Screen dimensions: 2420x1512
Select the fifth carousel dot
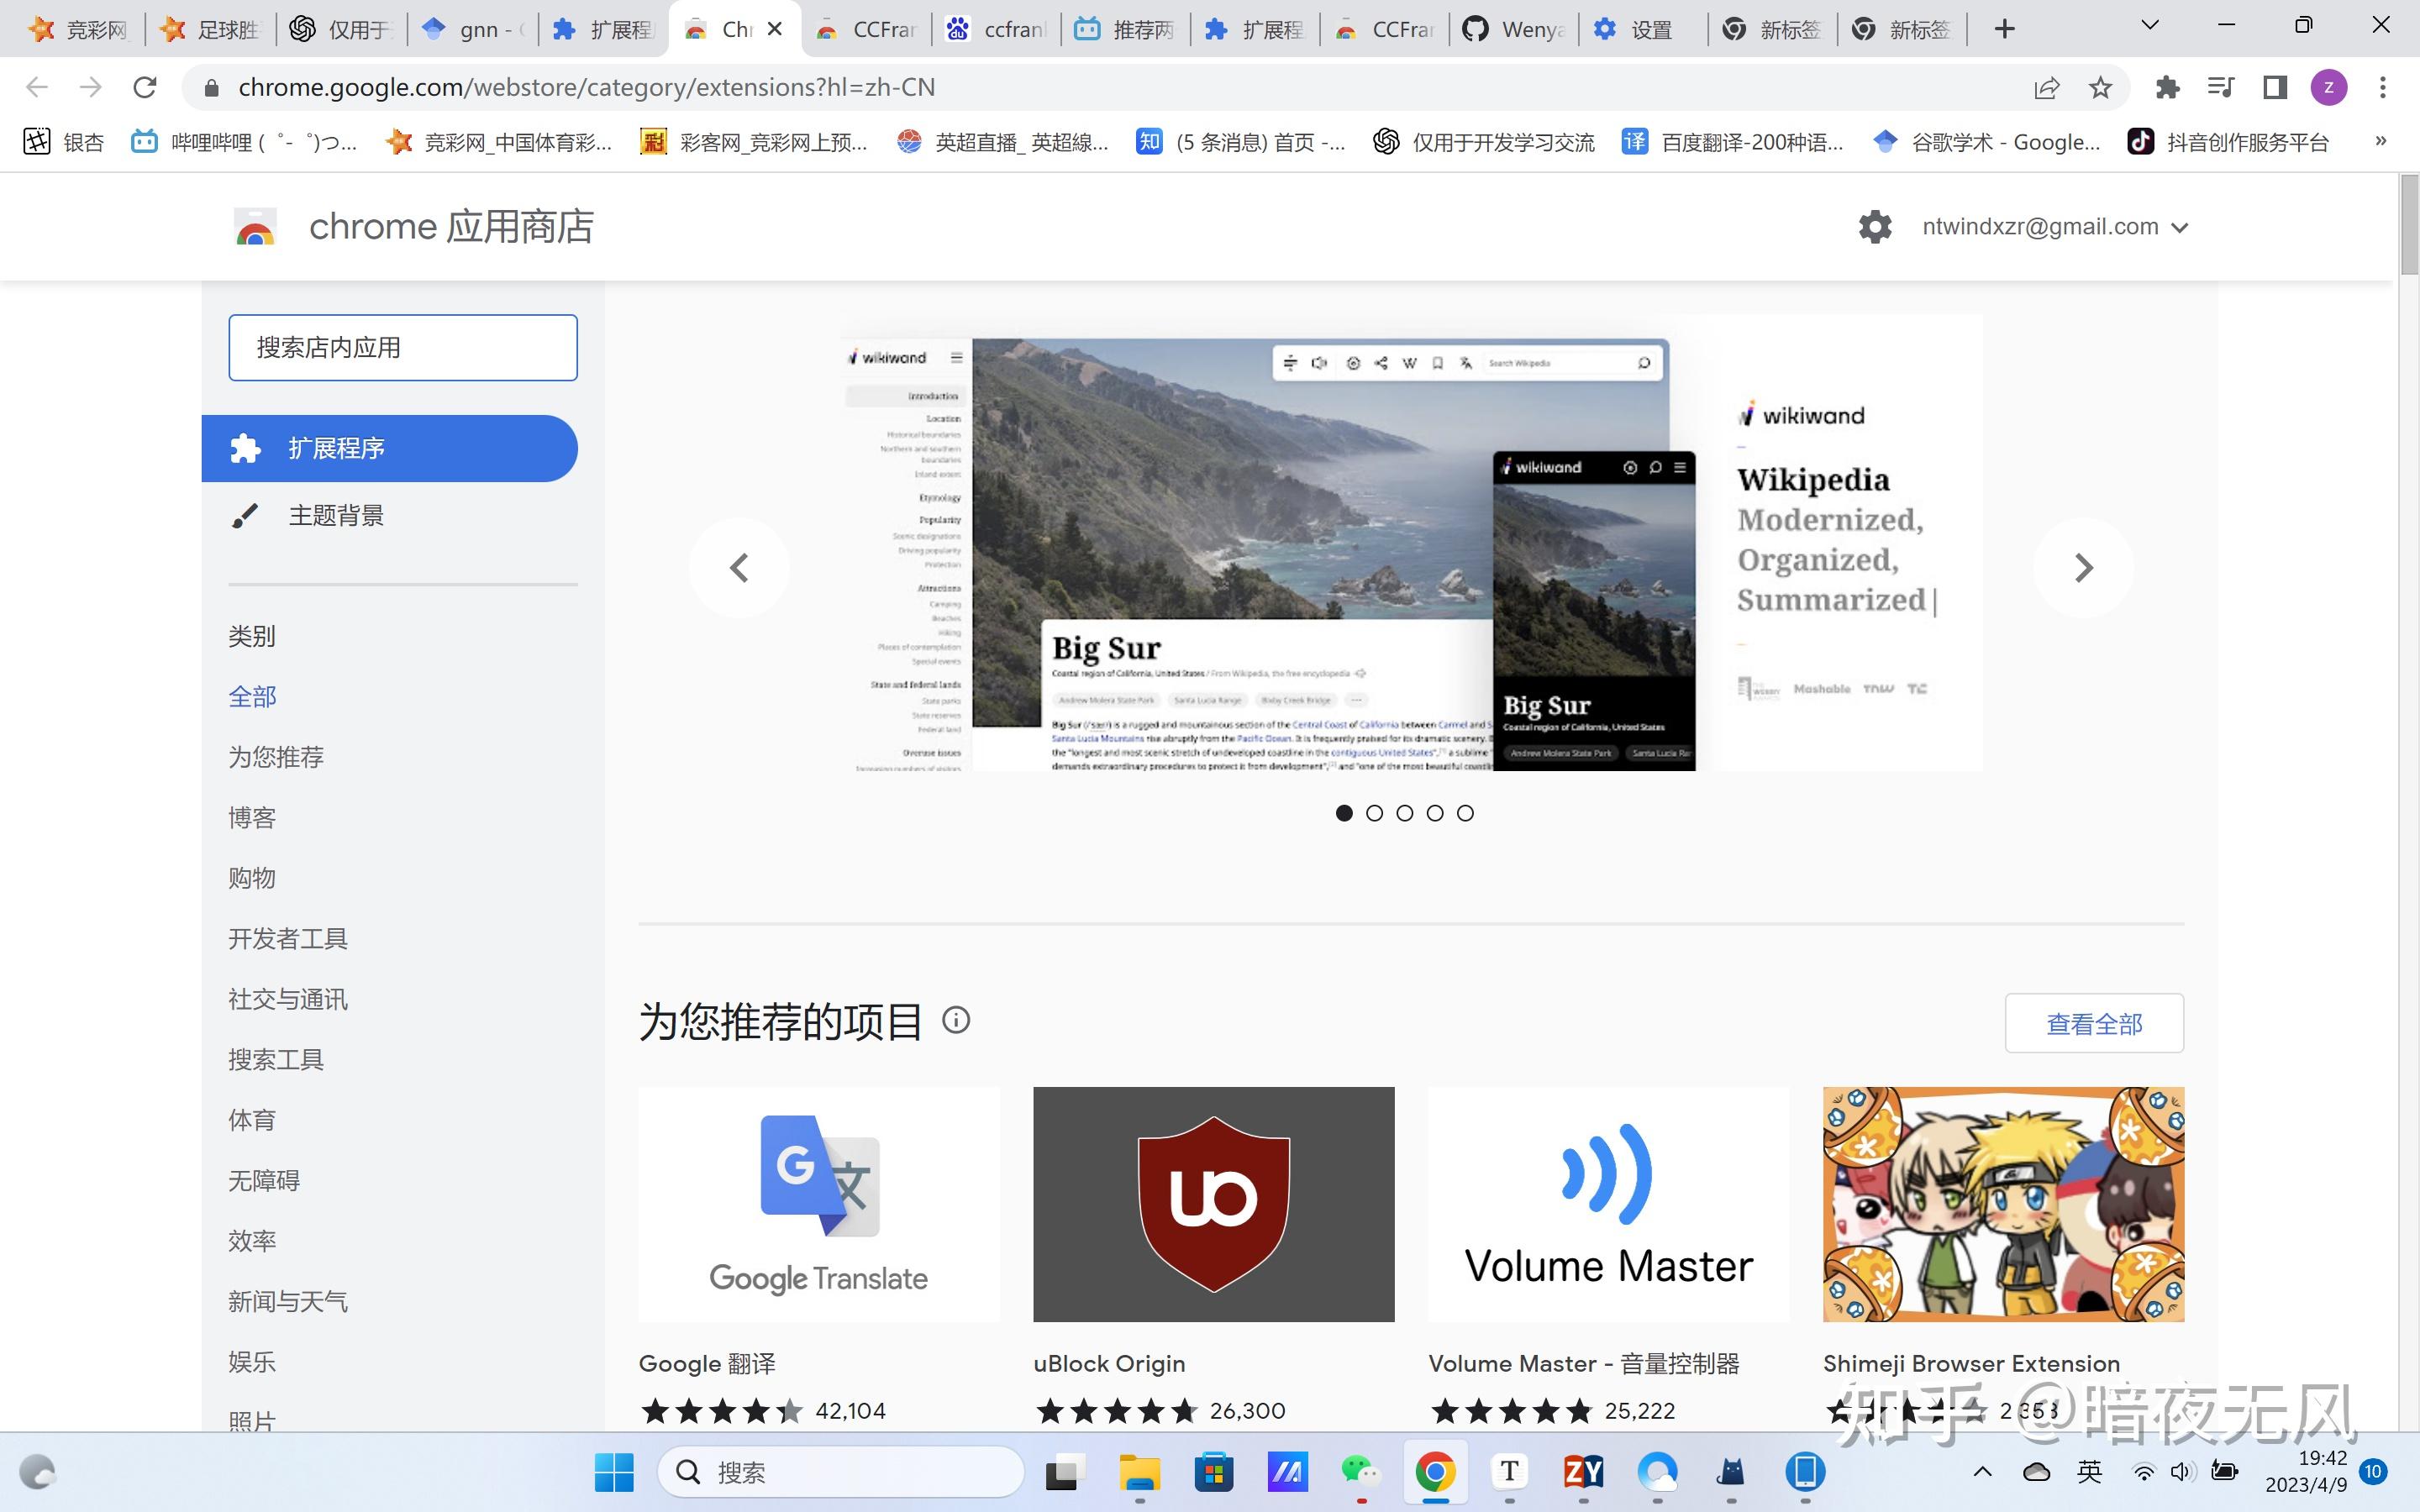1465,813
